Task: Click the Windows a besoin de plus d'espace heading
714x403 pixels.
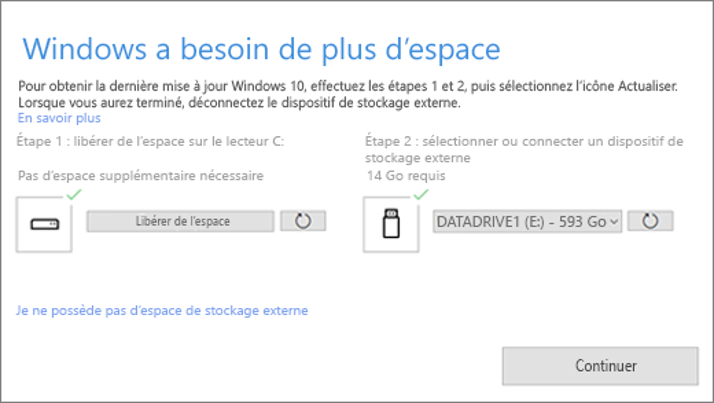Action: (261, 49)
